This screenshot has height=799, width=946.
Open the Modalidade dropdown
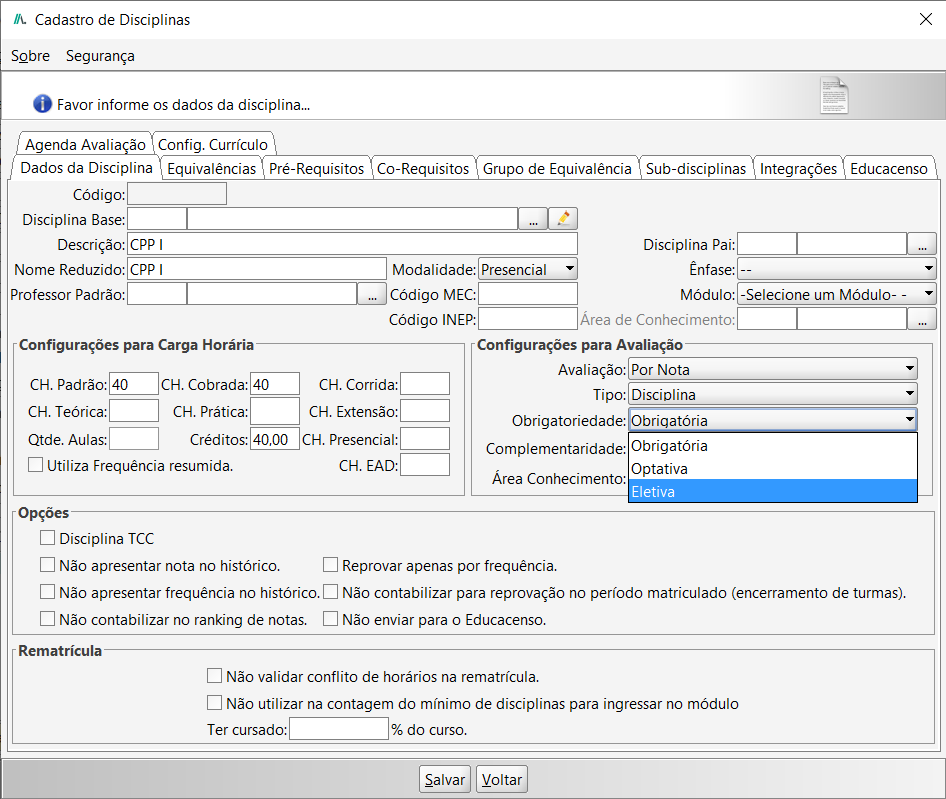(527, 269)
